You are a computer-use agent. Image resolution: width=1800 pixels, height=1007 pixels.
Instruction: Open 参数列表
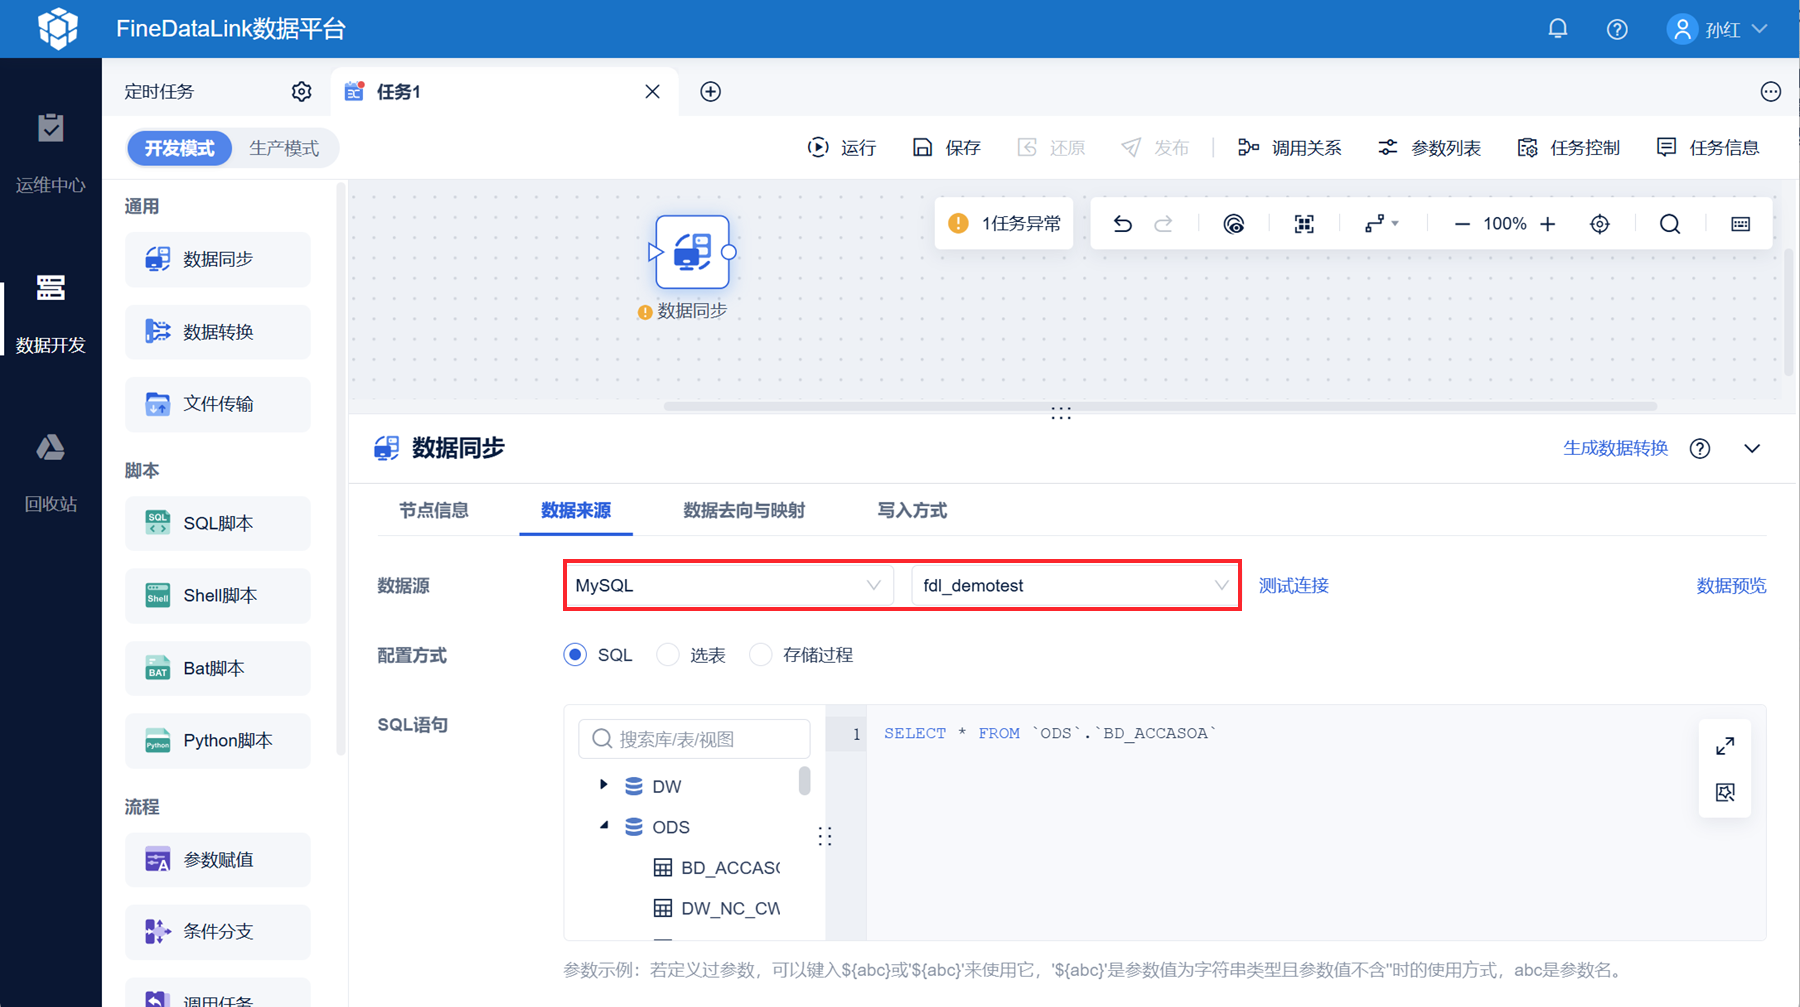[1429, 148]
